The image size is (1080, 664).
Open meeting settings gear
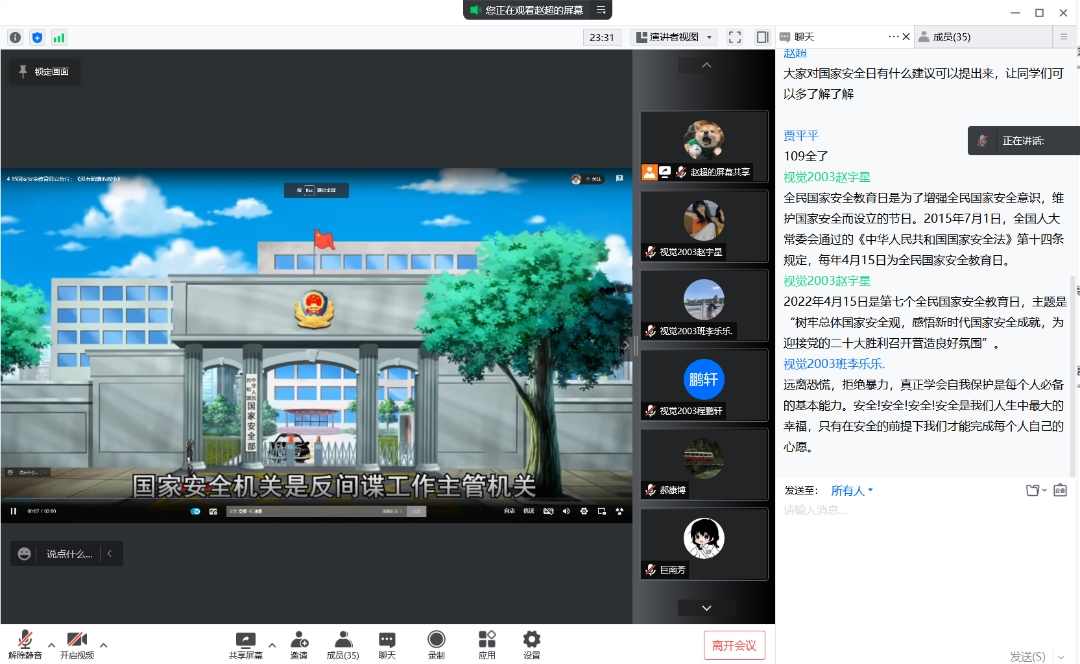pyautogui.click(x=531, y=645)
